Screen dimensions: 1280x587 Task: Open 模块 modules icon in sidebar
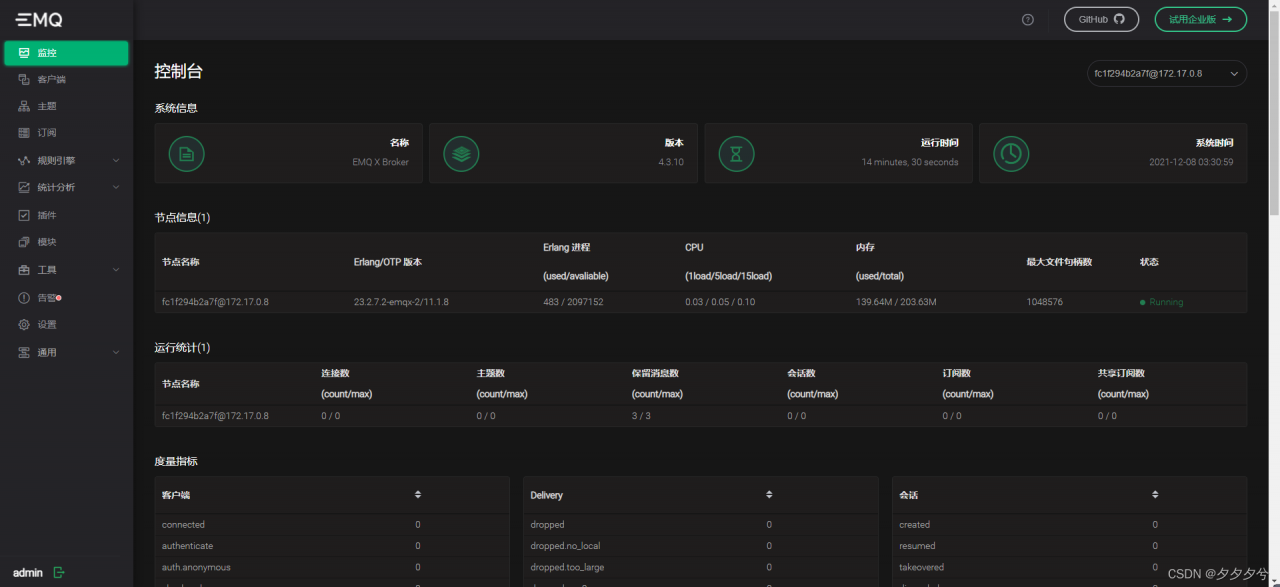point(24,242)
